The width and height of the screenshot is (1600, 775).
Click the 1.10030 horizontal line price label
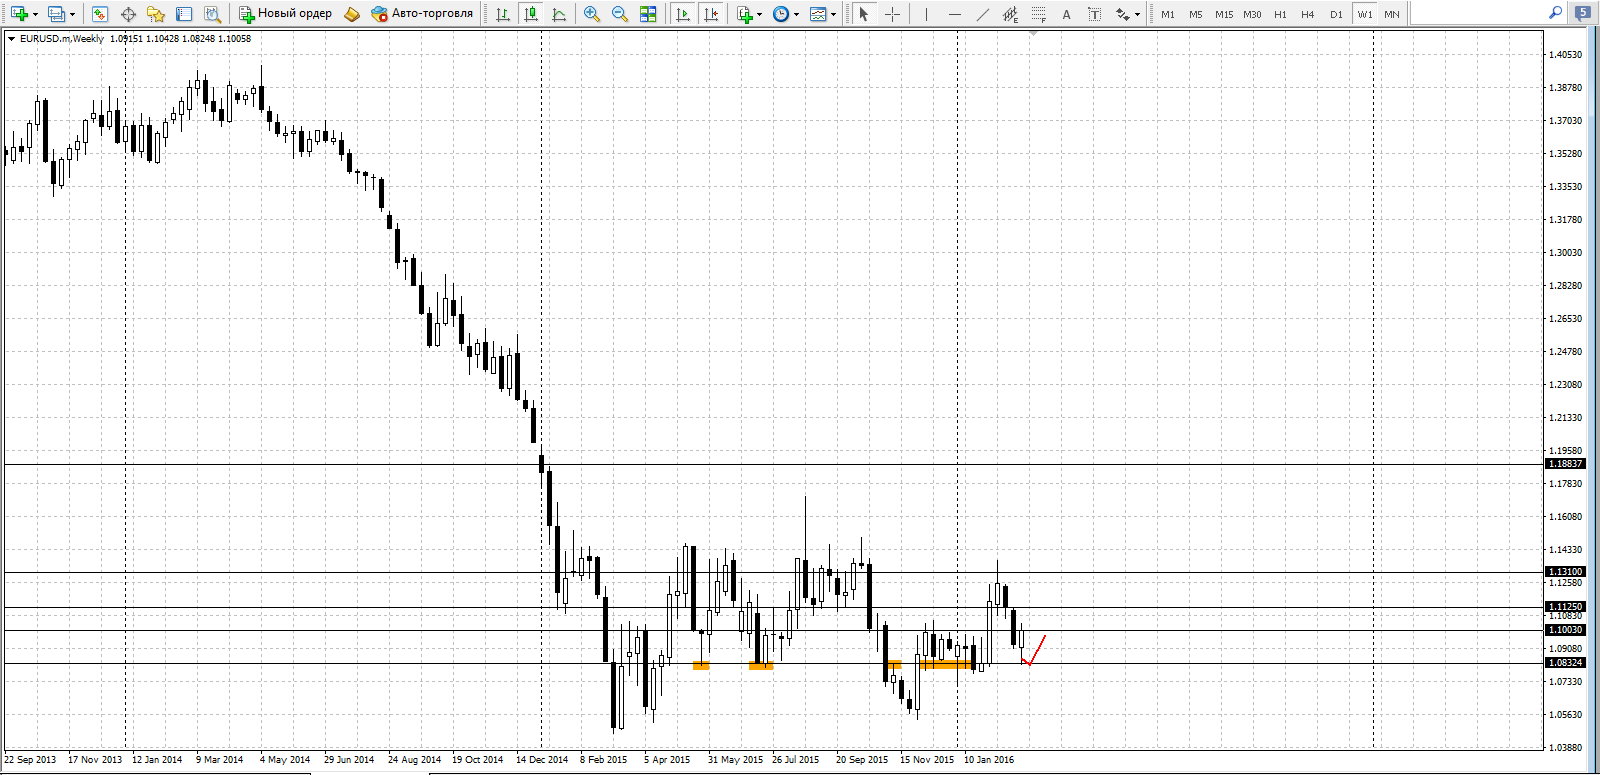pyautogui.click(x=1565, y=630)
